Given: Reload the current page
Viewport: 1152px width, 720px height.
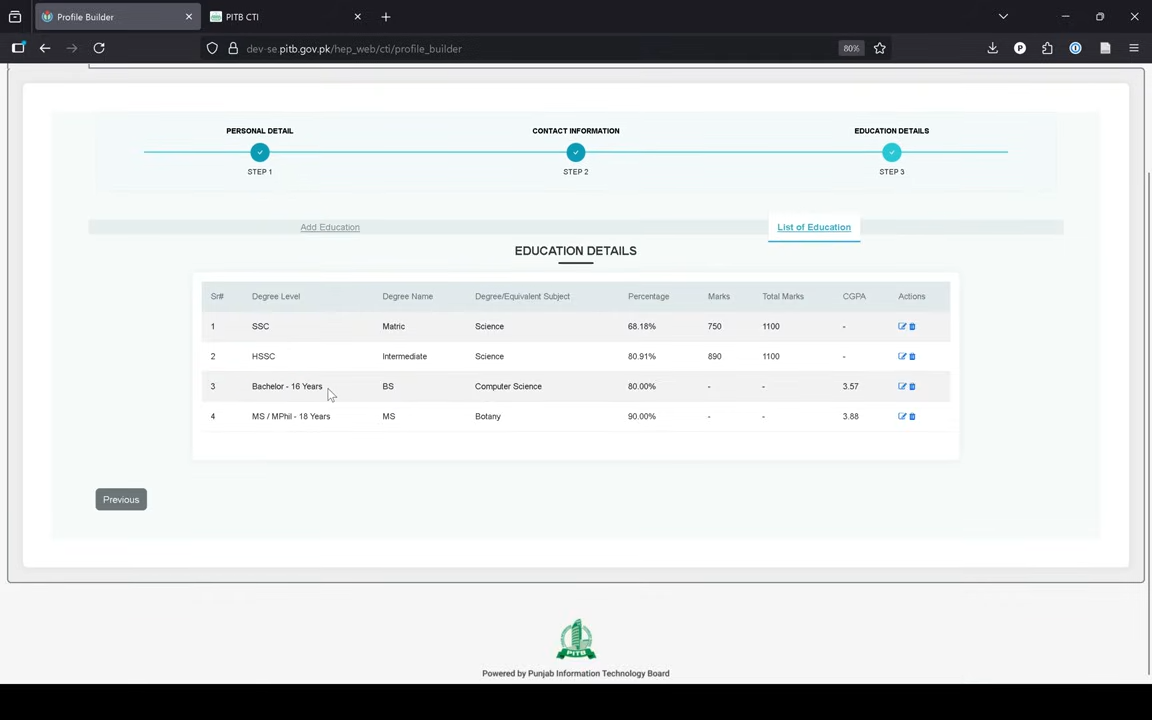Looking at the screenshot, I should point(99,48).
